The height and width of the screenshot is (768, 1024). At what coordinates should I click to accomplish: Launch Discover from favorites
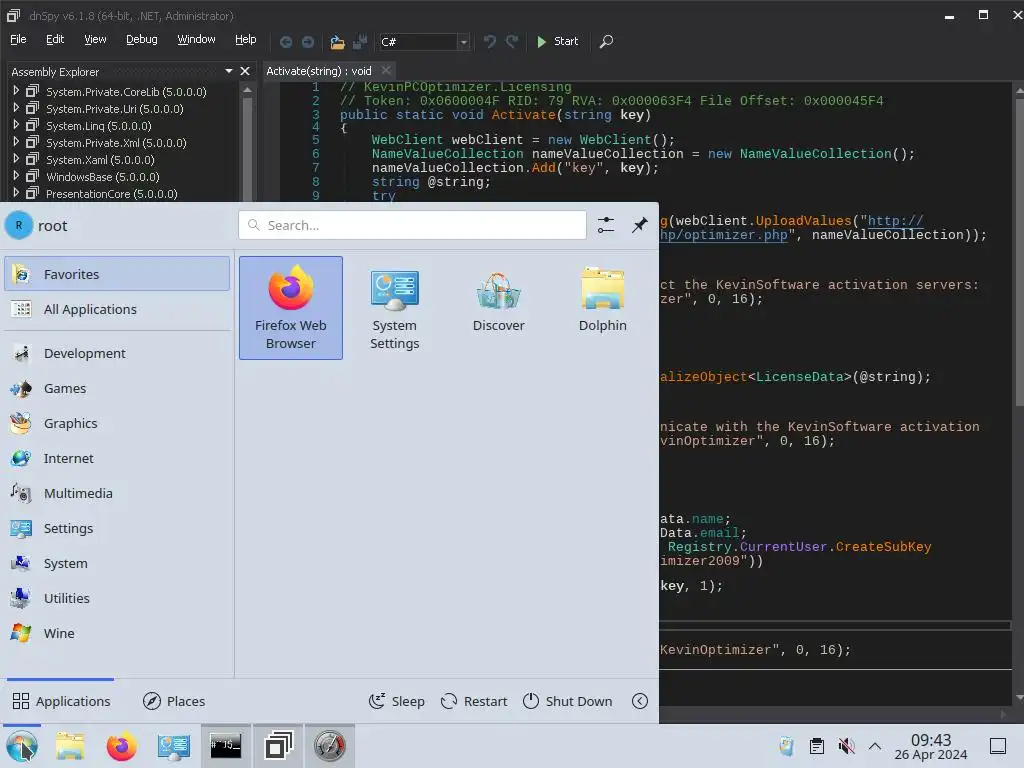pos(498,308)
